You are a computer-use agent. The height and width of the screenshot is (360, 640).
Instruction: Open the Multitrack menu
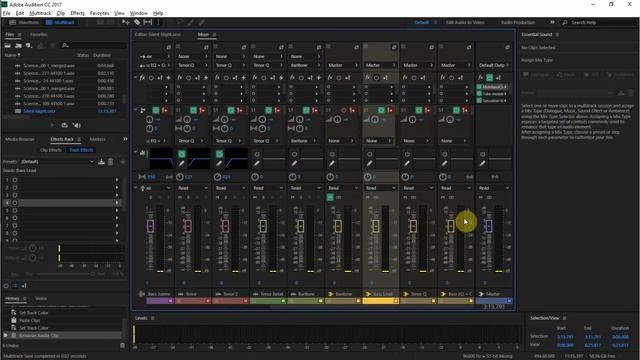pyautogui.click(x=40, y=13)
